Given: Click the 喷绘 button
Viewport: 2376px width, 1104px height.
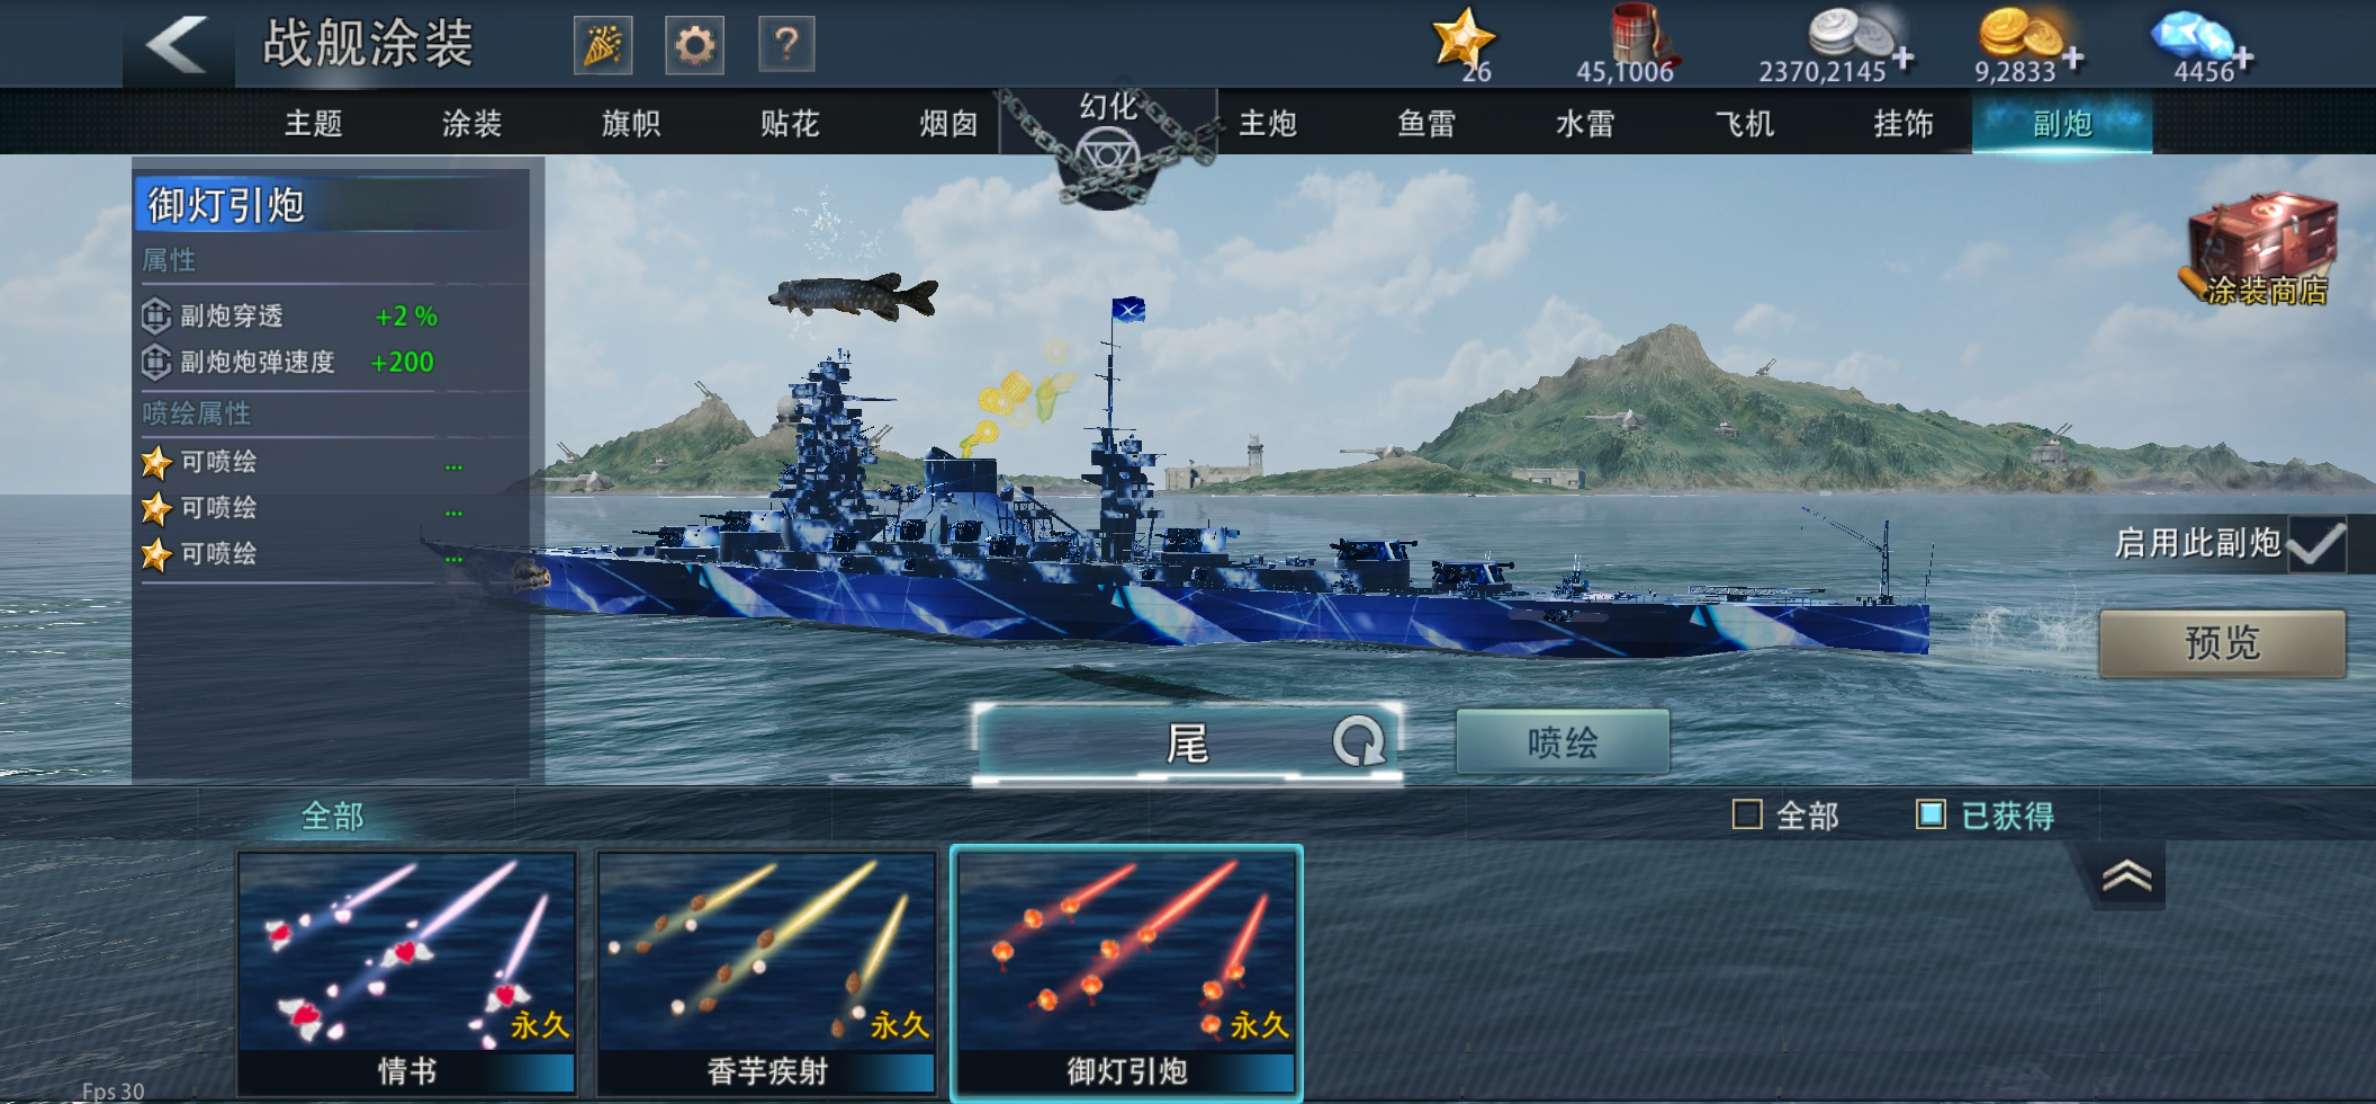Looking at the screenshot, I should click(x=1562, y=742).
